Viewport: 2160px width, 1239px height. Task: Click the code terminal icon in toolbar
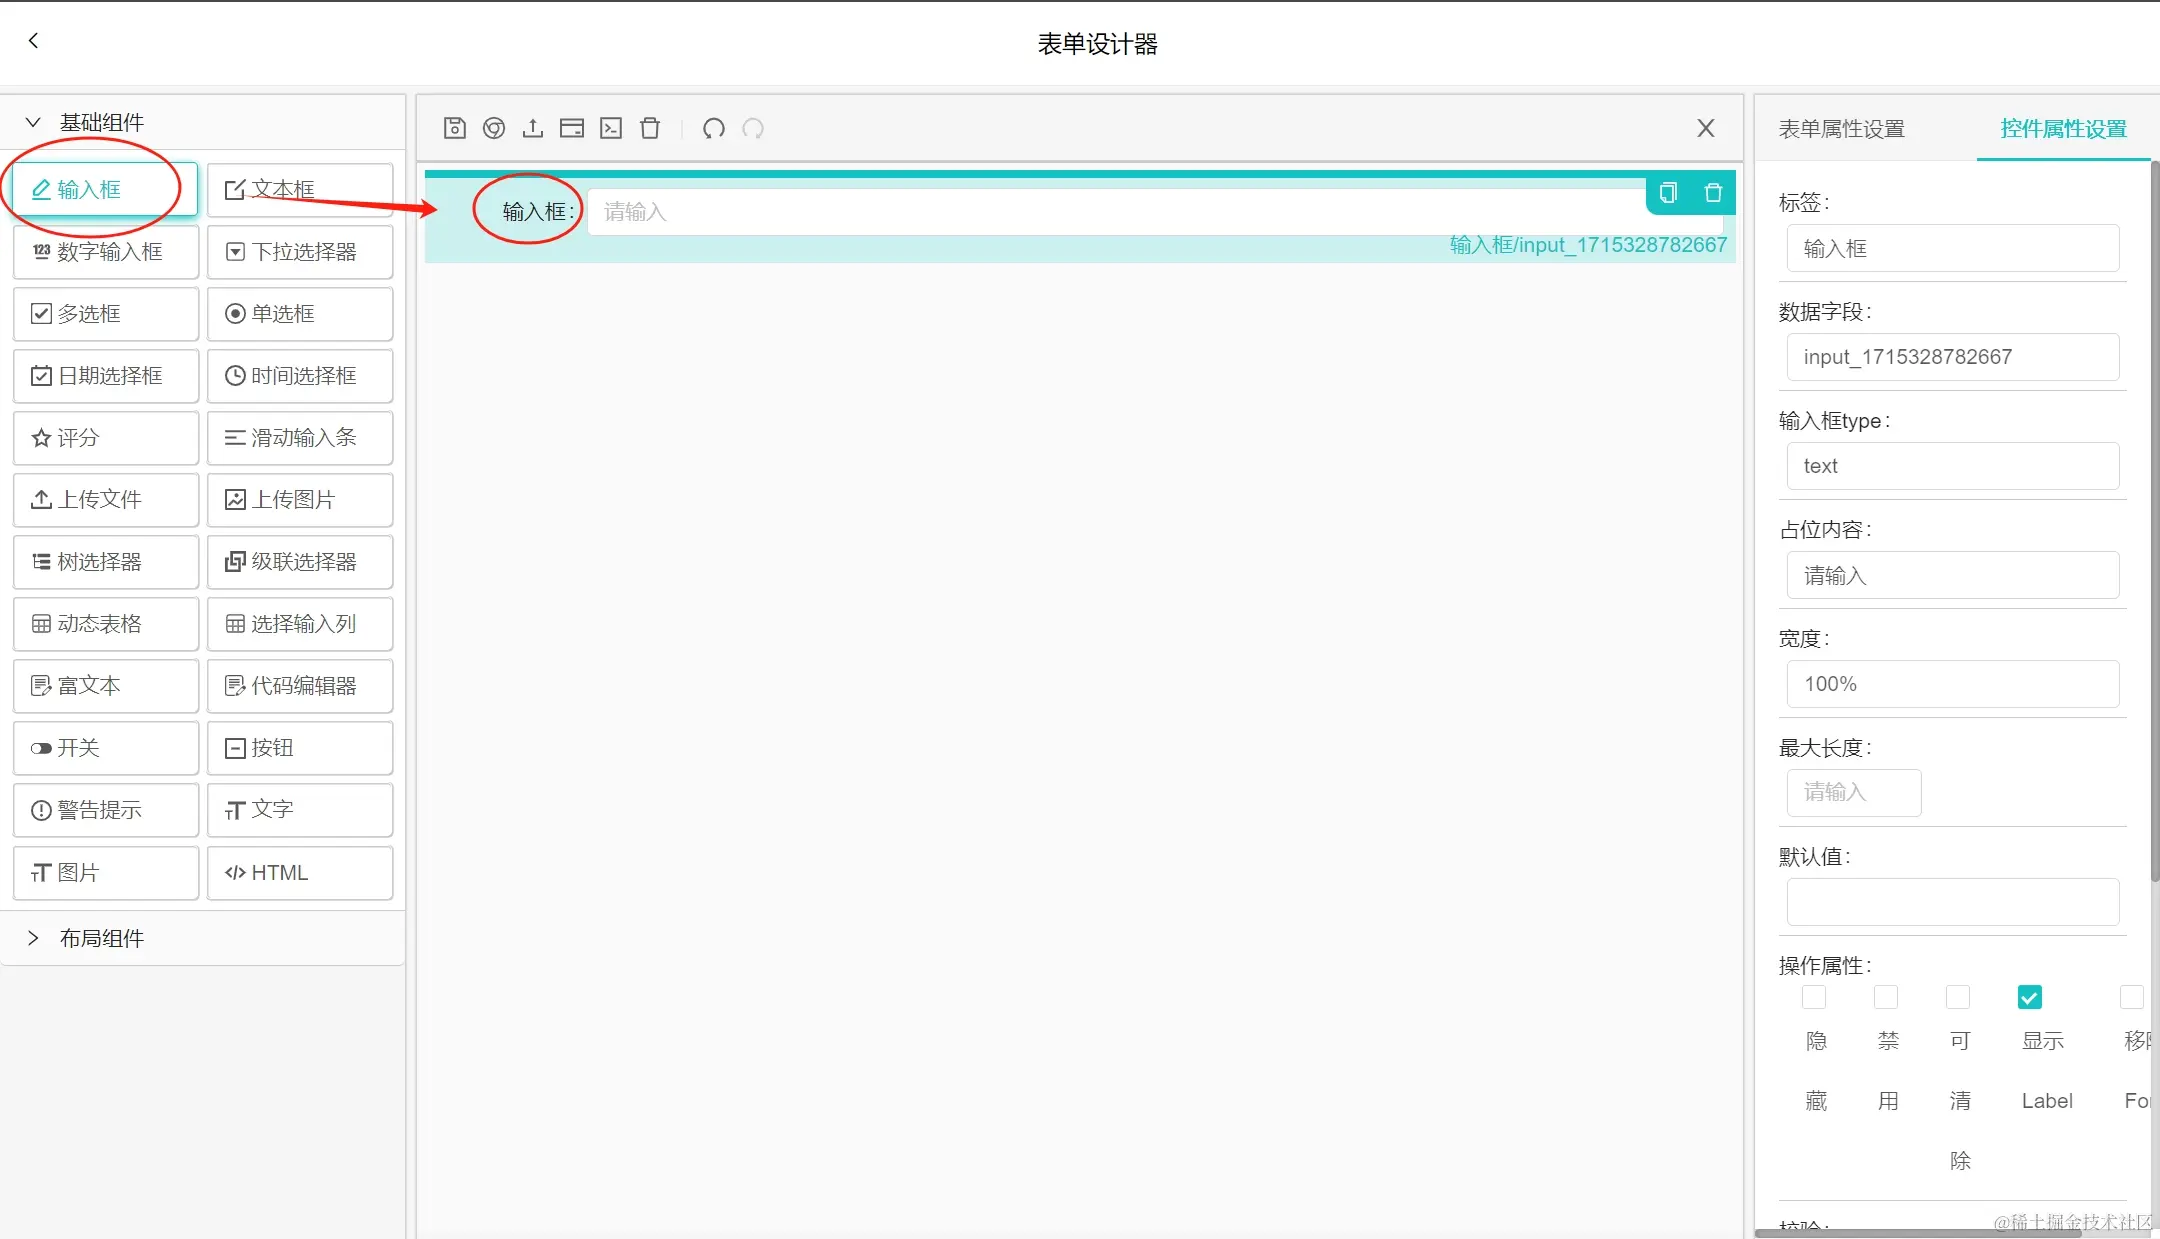[x=611, y=128]
